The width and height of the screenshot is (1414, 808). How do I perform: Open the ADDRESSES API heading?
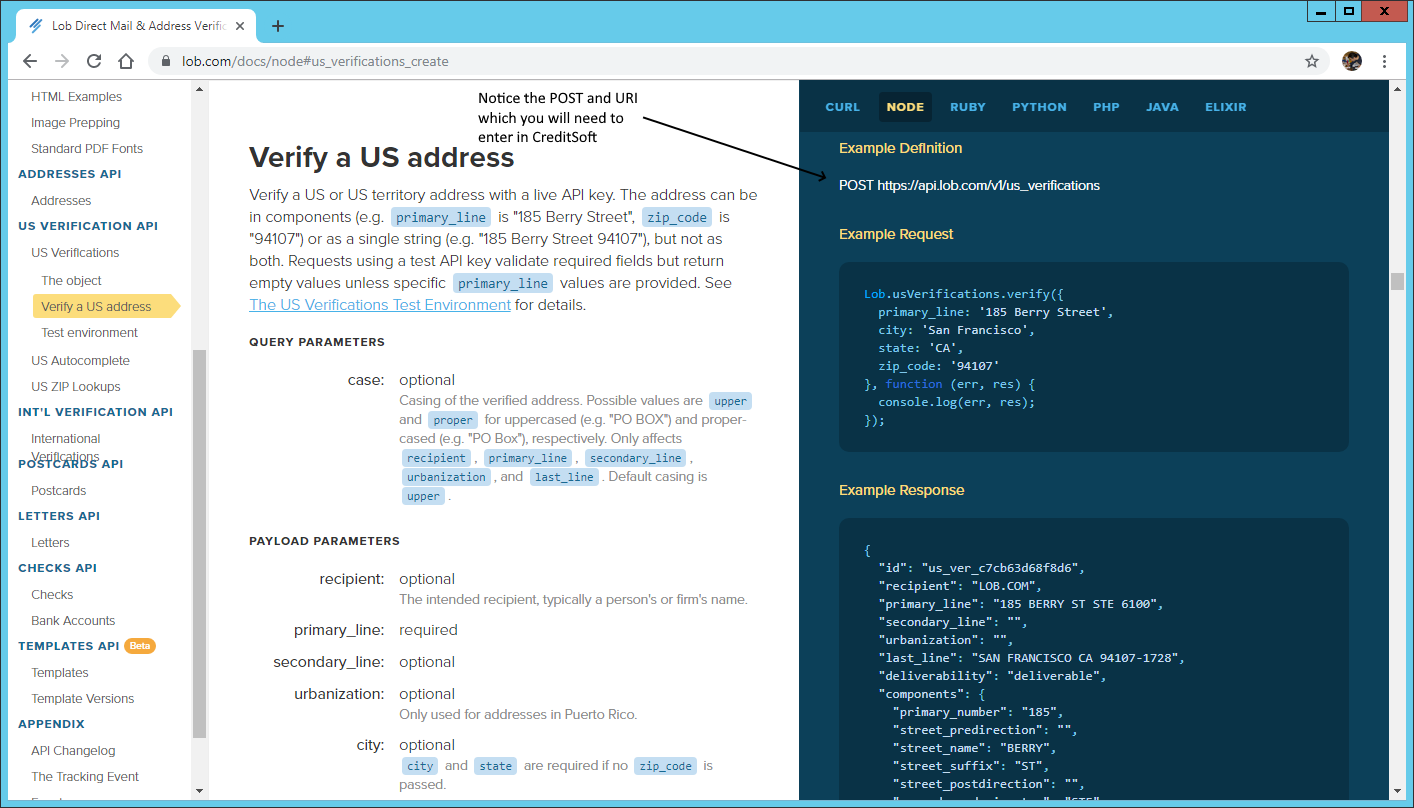tap(70, 174)
